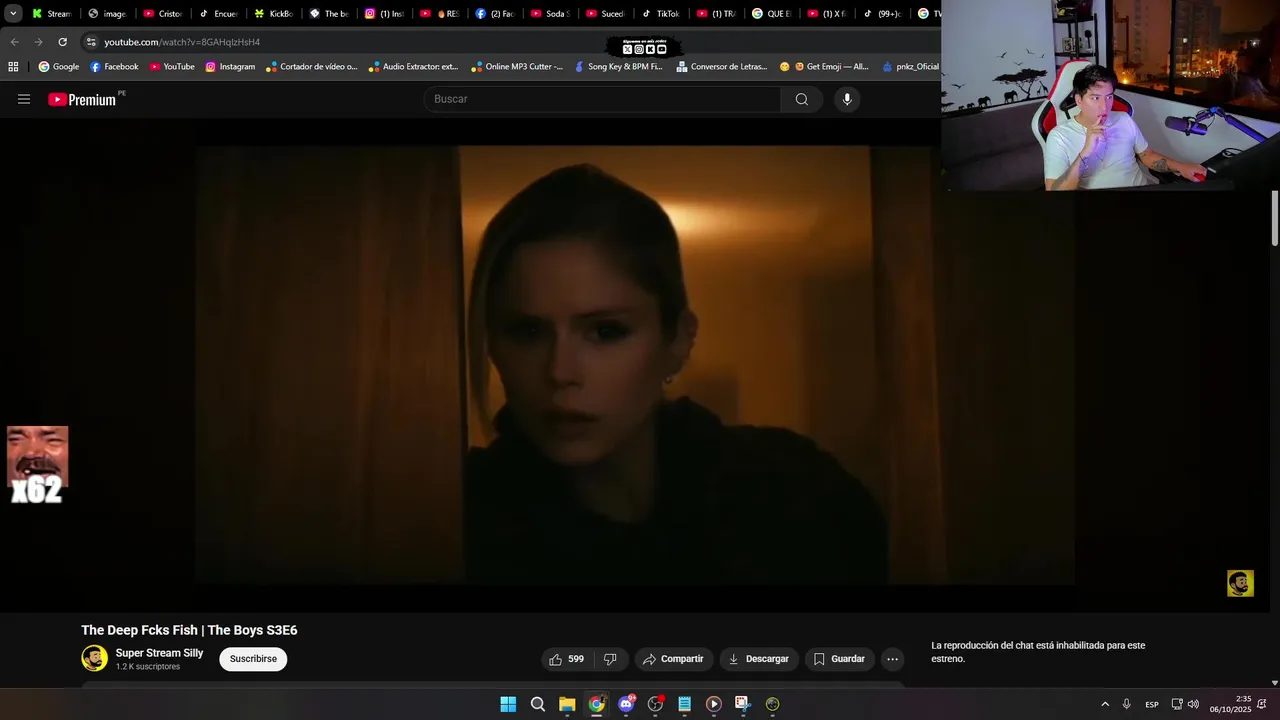Open the Windows Start menu
The width and height of the screenshot is (1280, 720).
click(508, 704)
